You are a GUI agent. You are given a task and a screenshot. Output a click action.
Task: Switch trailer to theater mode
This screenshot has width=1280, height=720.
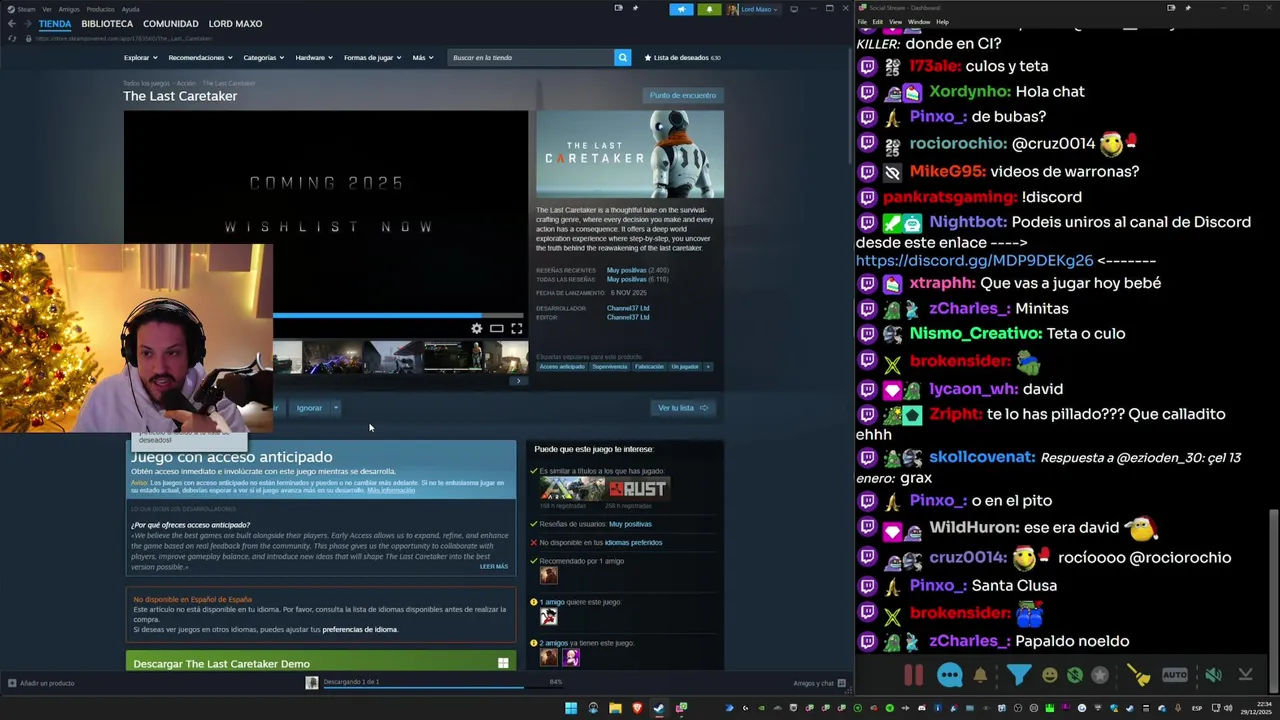point(496,328)
